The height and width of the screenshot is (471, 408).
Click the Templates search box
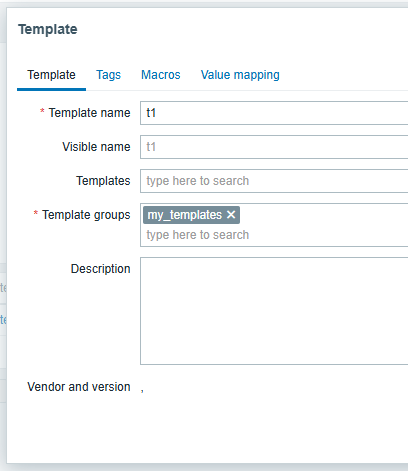(x=274, y=181)
